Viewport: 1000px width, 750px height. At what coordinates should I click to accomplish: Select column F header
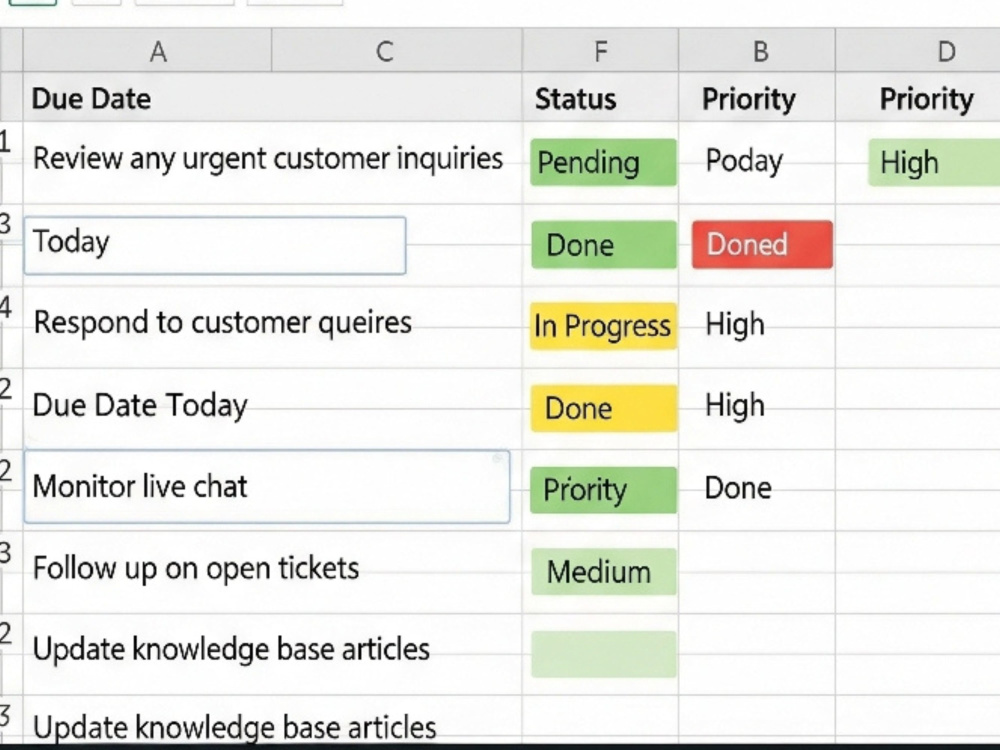(600, 50)
